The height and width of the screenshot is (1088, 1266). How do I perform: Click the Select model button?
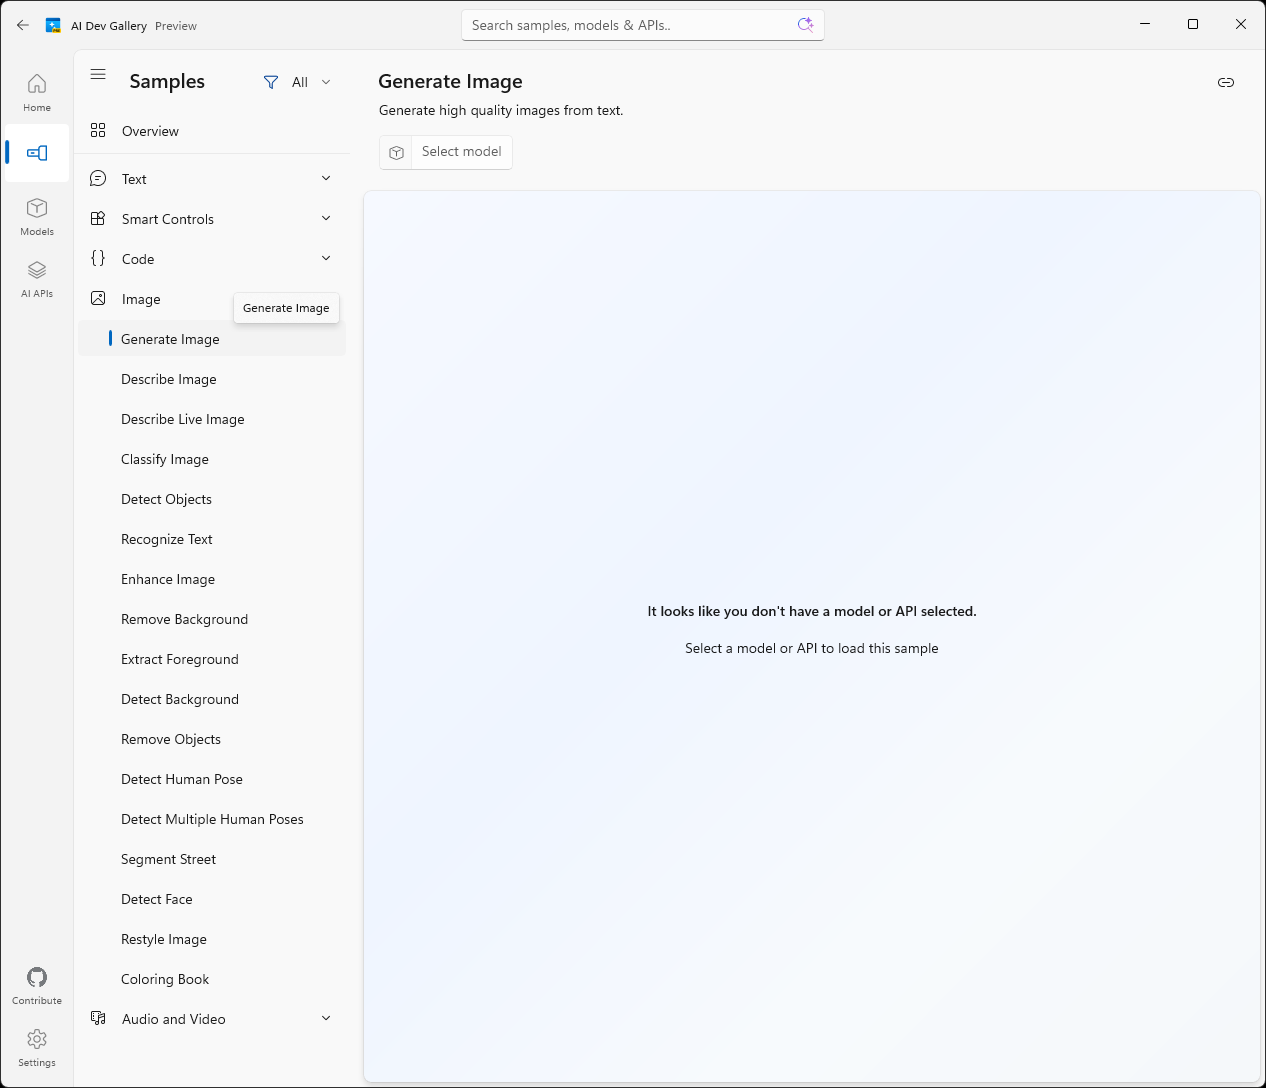point(446,152)
